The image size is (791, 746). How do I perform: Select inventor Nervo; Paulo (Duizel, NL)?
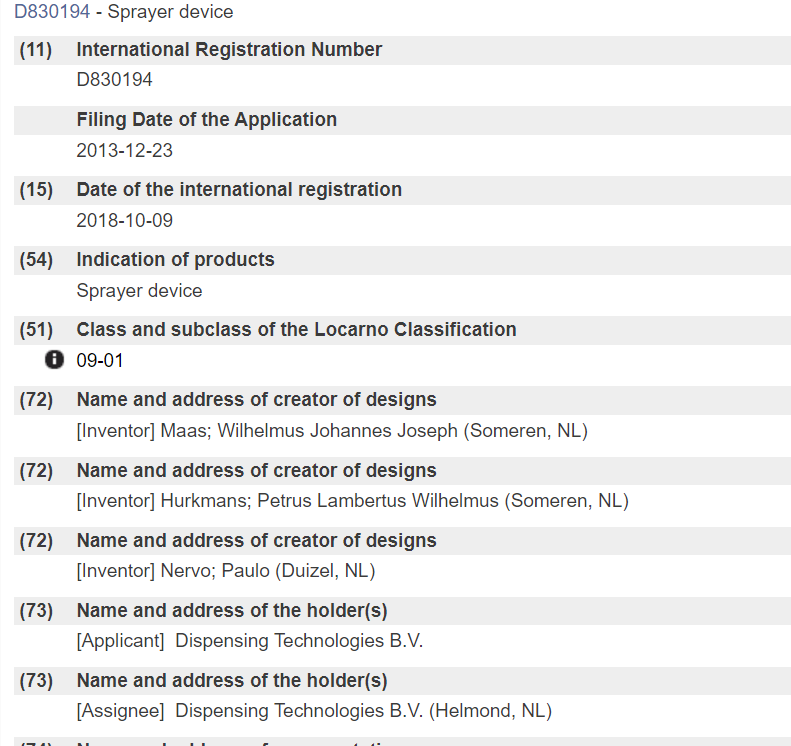coord(226,571)
